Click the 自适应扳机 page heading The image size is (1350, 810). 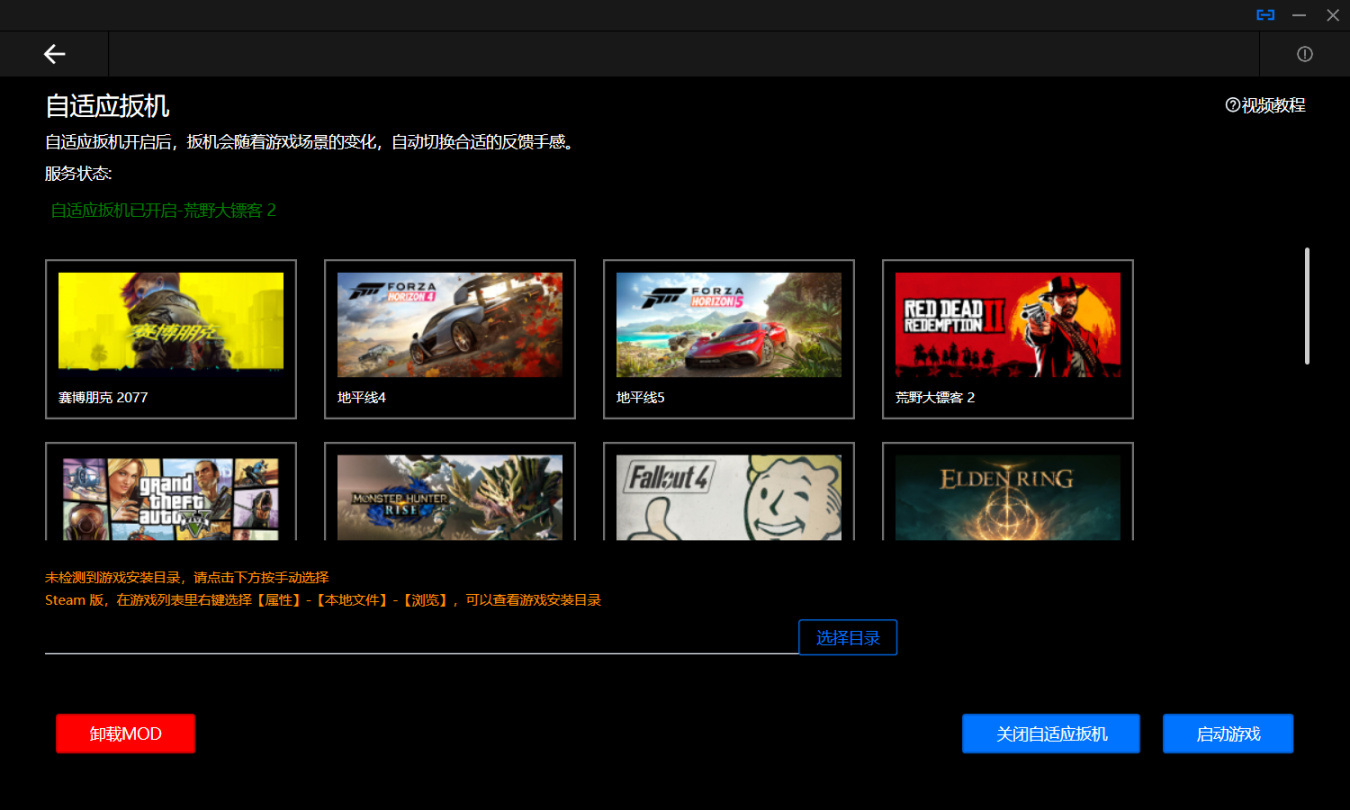tap(108, 106)
